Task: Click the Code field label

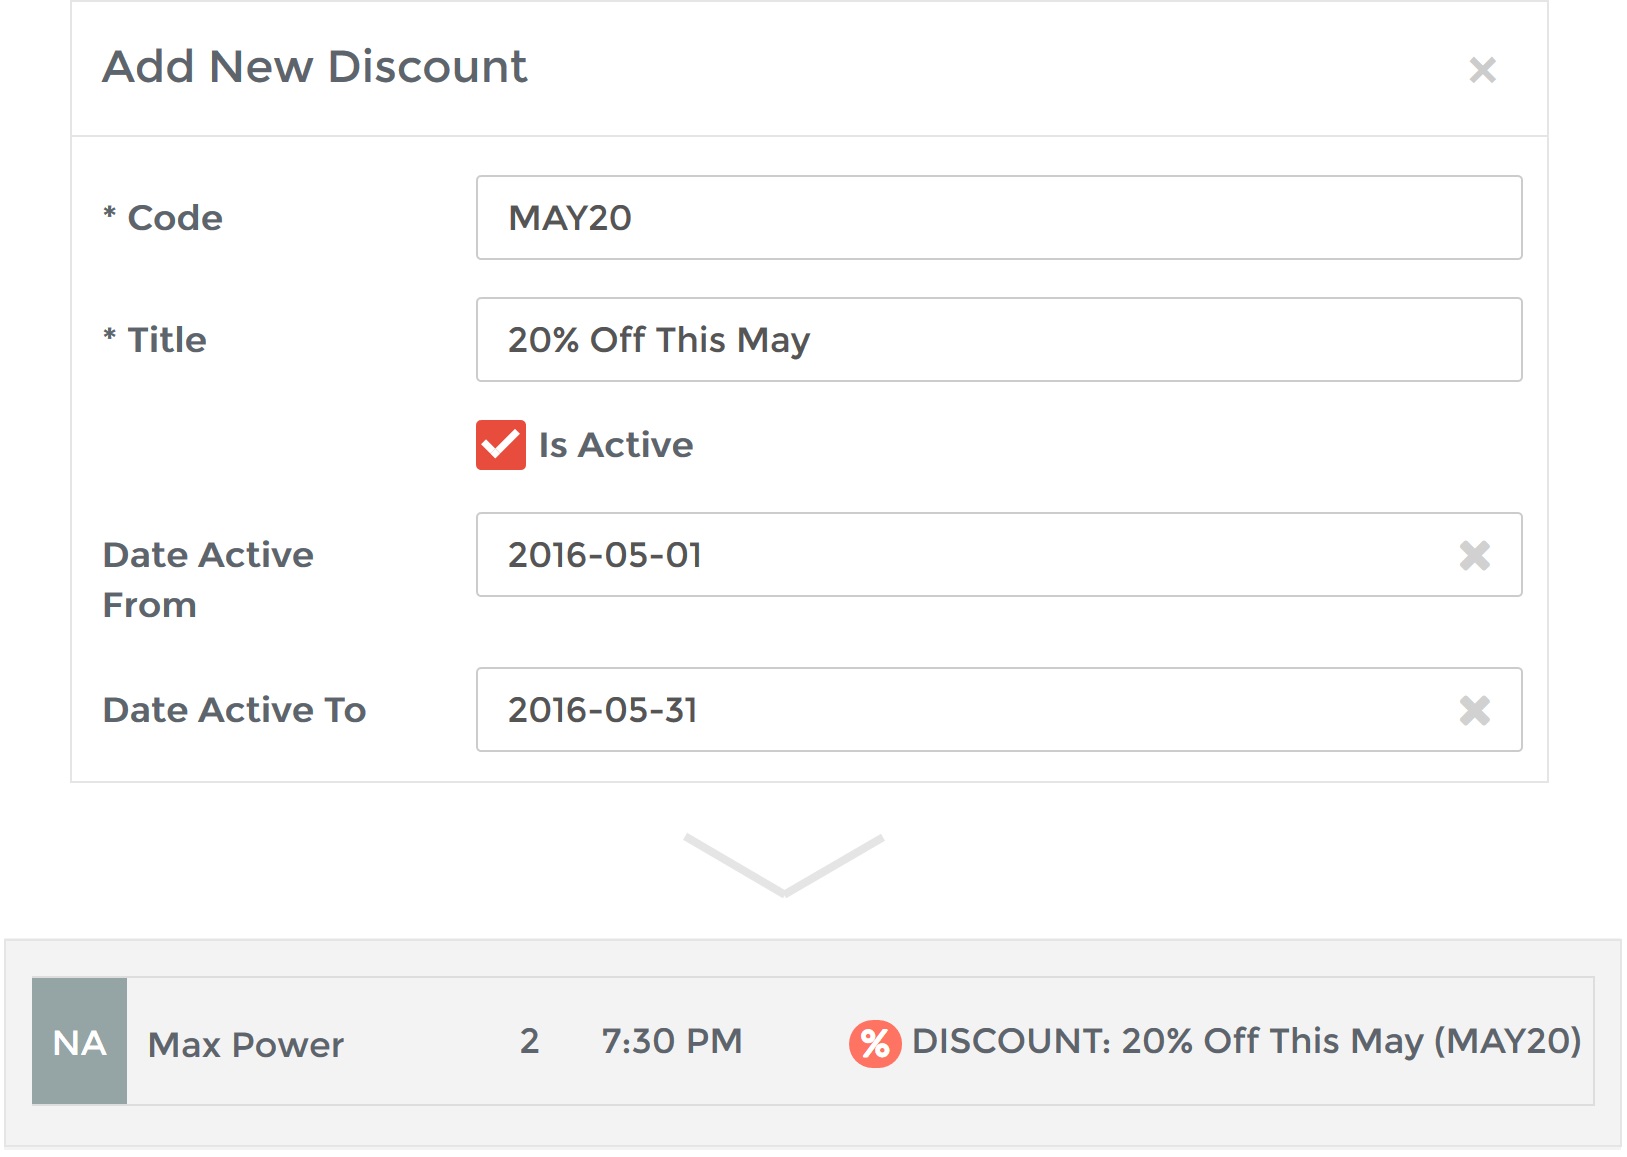Action: (163, 218)
